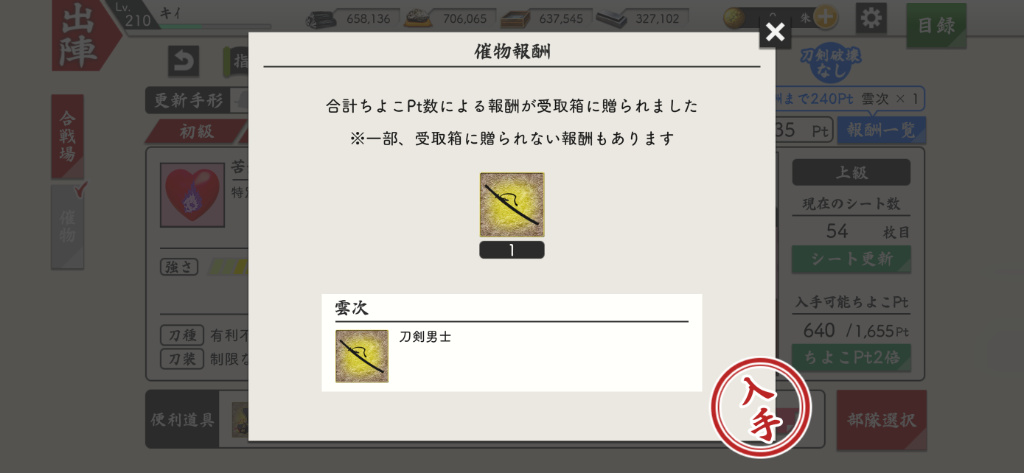
Task: Open the 雲次 sword thumbnail in list
Action: point(362,356)
